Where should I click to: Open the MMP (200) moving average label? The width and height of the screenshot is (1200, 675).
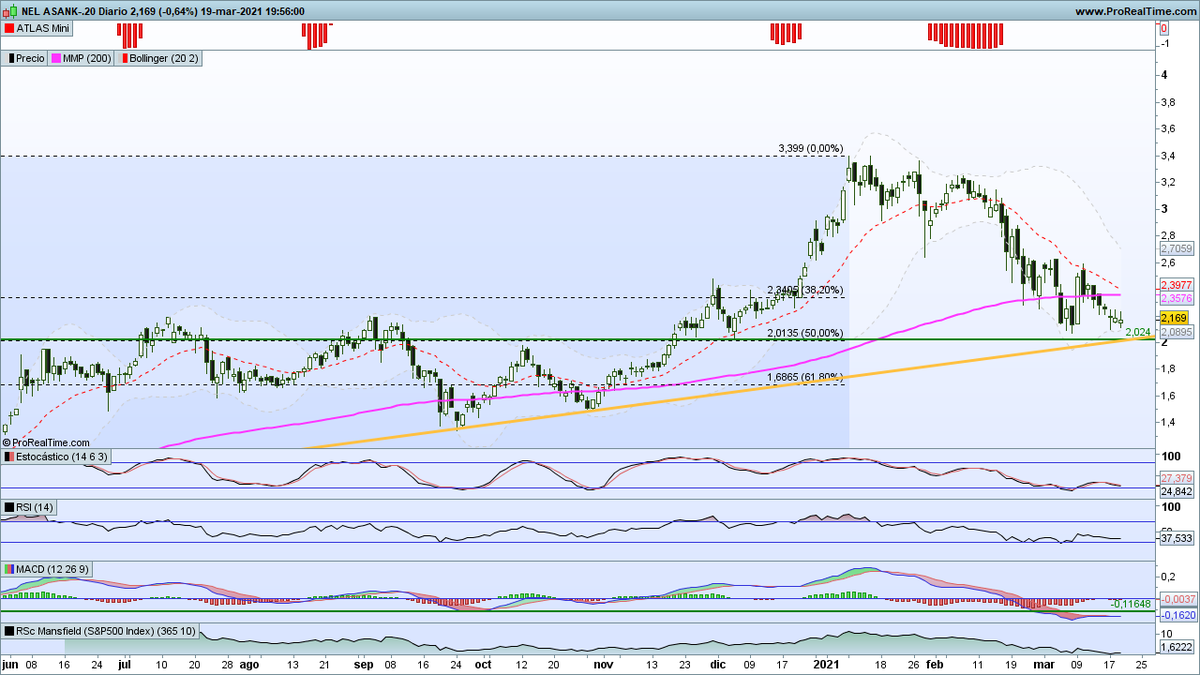coord(87,59)
